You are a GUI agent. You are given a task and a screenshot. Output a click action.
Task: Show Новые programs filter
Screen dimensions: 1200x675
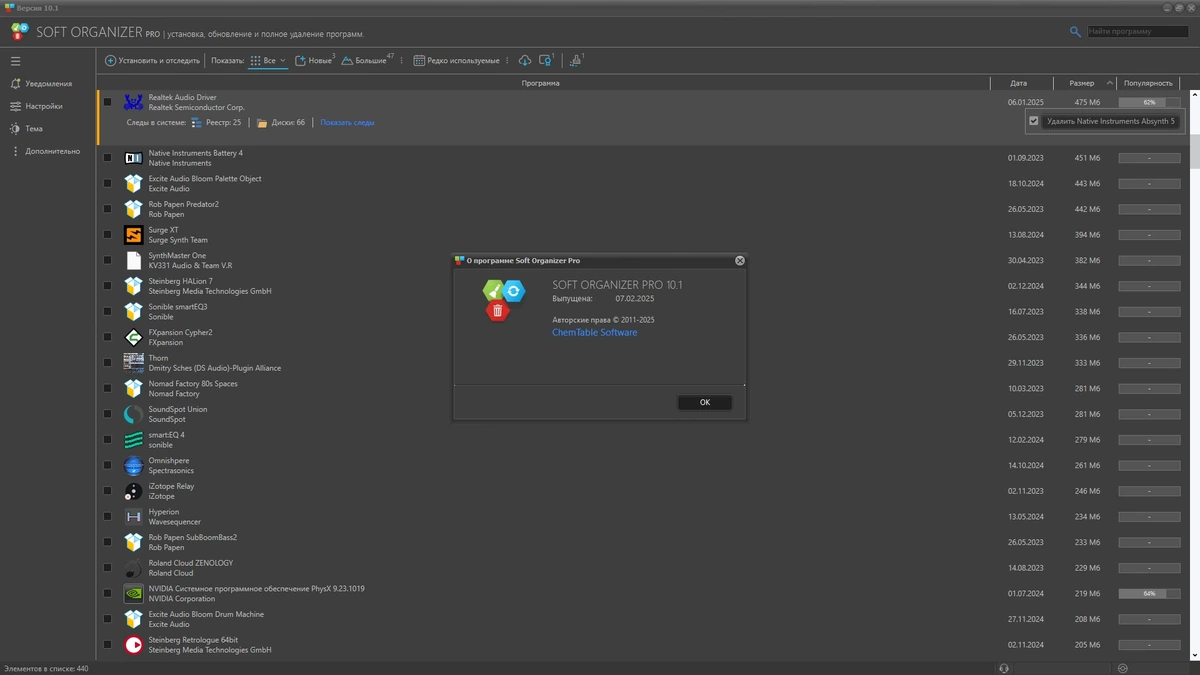click(314, 61)
